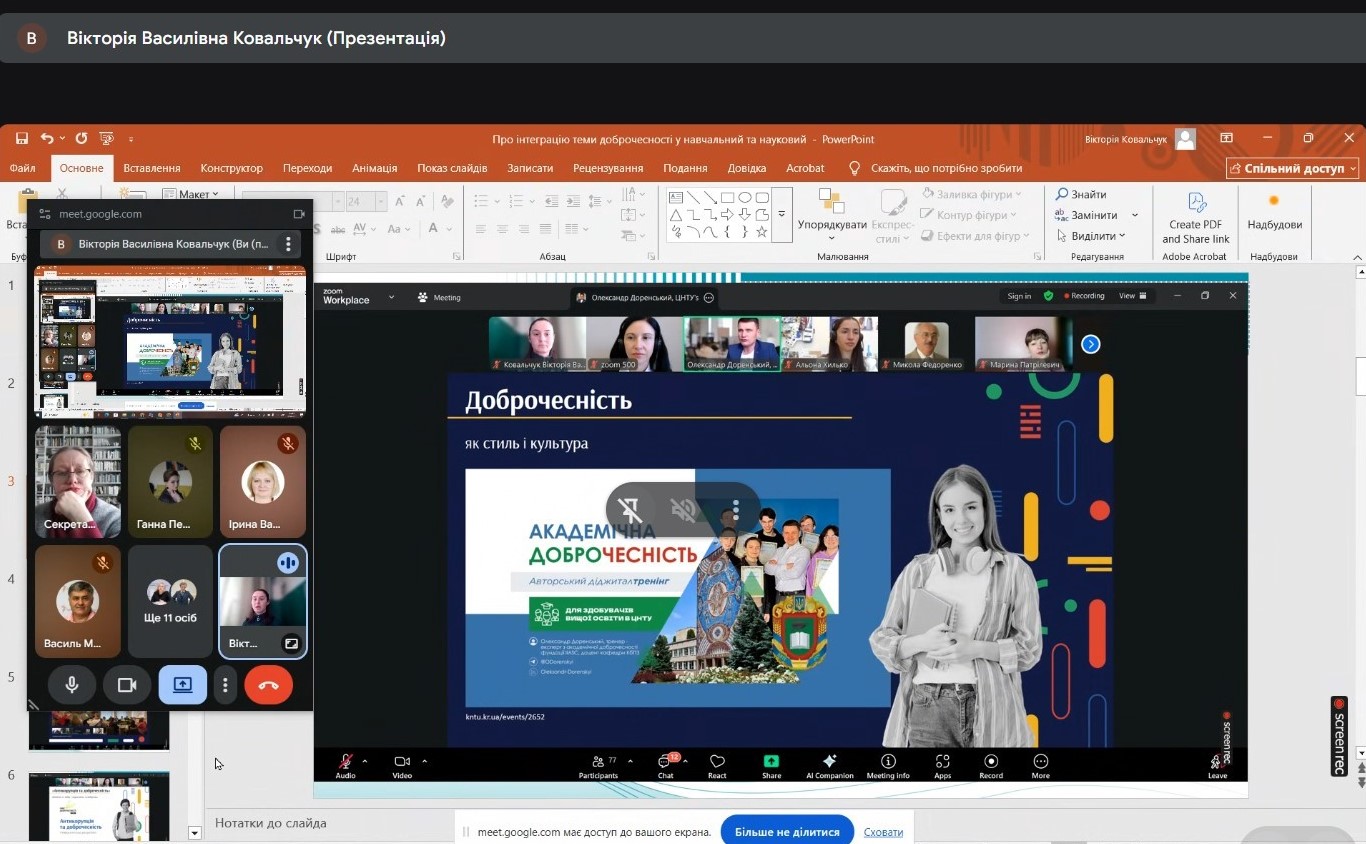Toggle the camera in the Meet mini window
This screenshot has width=1366, height=844.
click(x=127, y=685)
